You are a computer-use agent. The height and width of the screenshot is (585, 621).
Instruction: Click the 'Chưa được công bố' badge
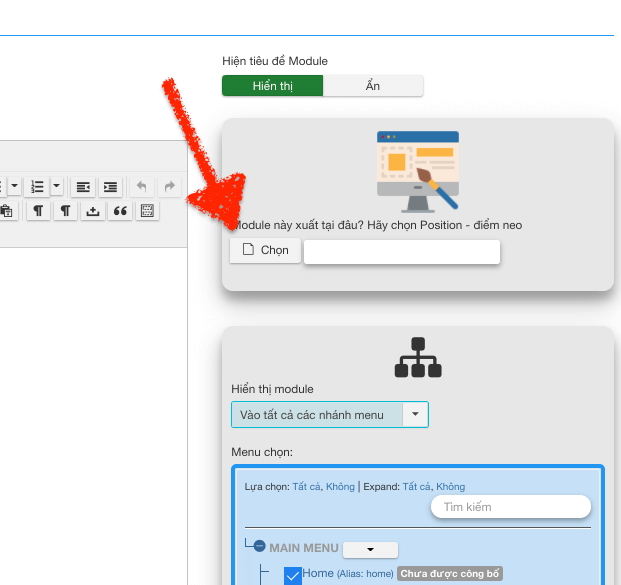tap(450, 574)
